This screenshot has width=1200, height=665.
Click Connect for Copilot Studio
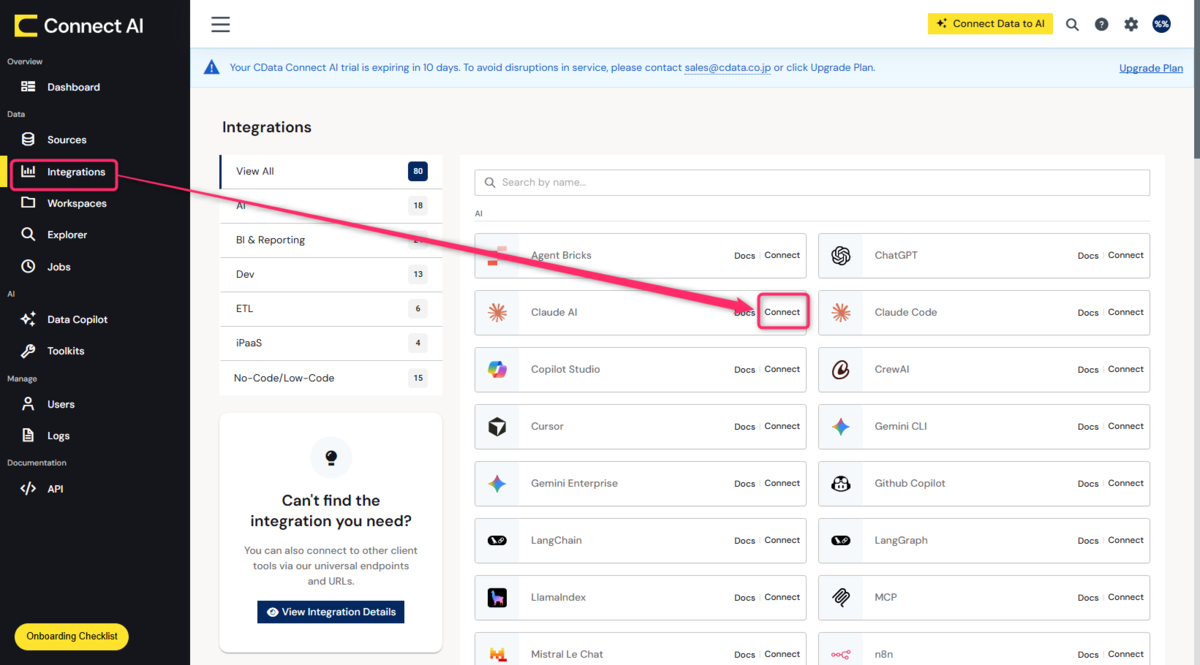[782, 369]
